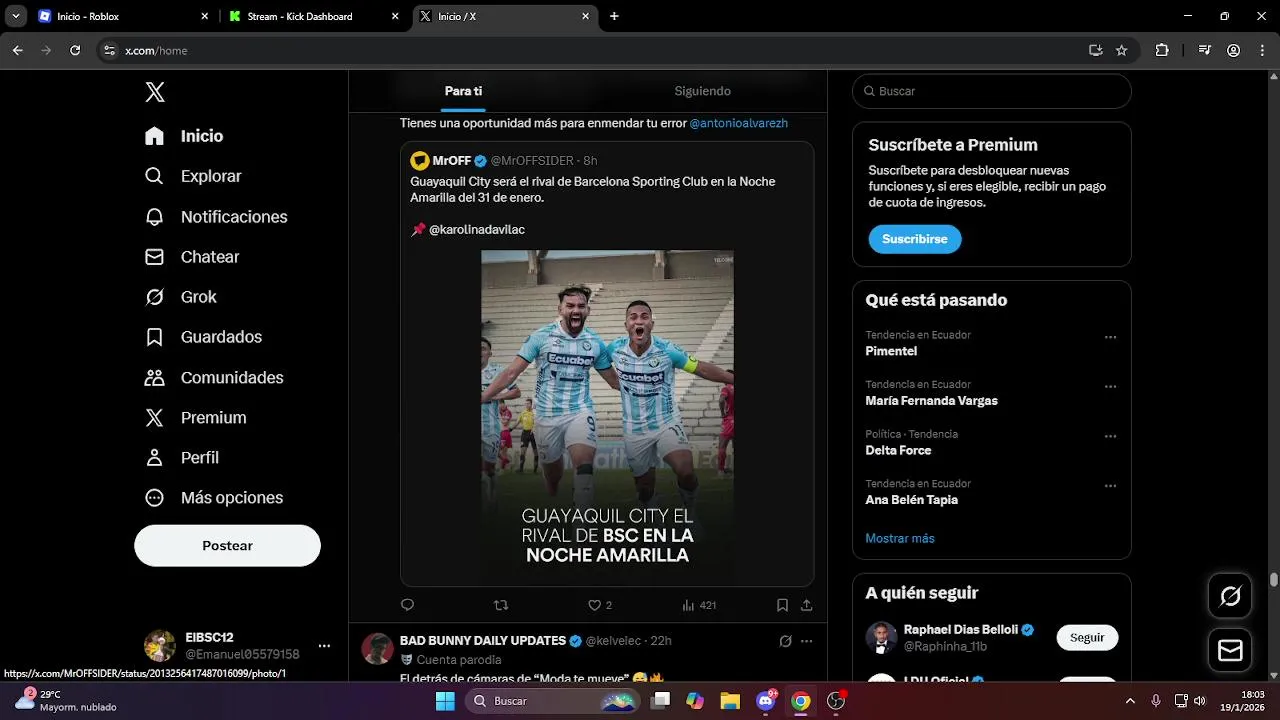
Task: Open File Explorer from taskbar
Action: pos(730,701)
